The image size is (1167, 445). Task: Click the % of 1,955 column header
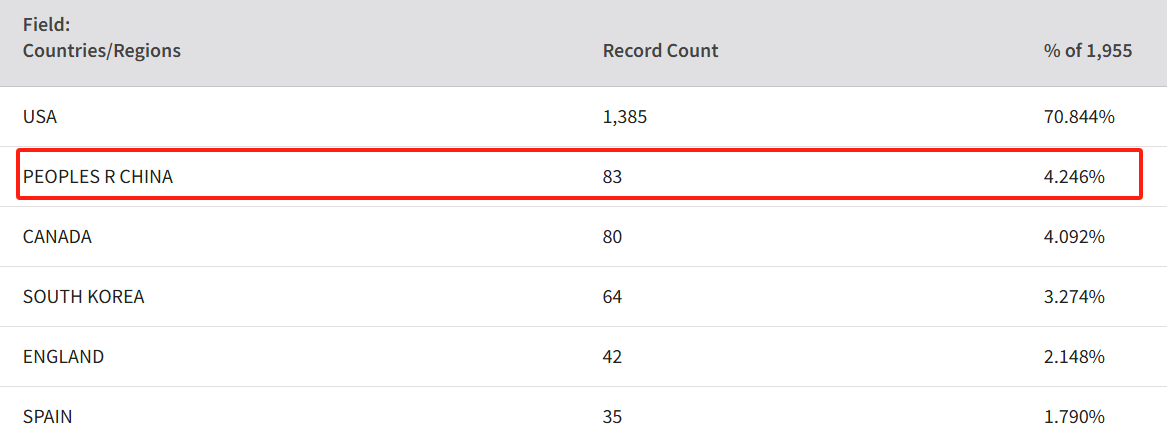click(x=1088, y=51)
